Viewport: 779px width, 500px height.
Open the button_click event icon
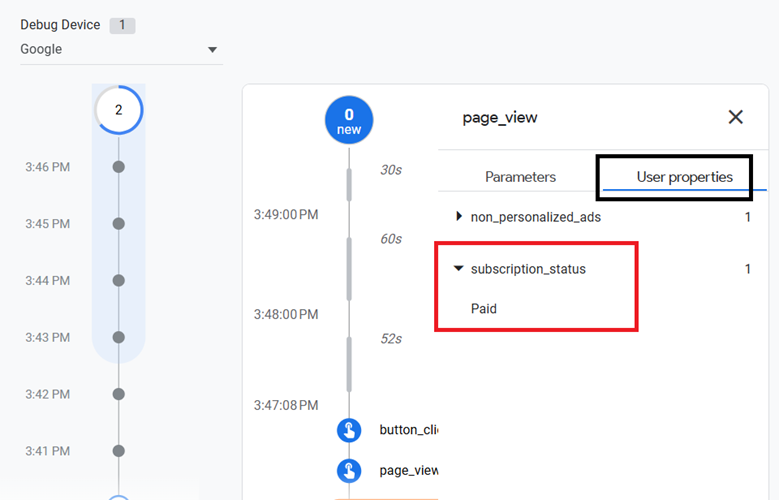click(349, 430)
